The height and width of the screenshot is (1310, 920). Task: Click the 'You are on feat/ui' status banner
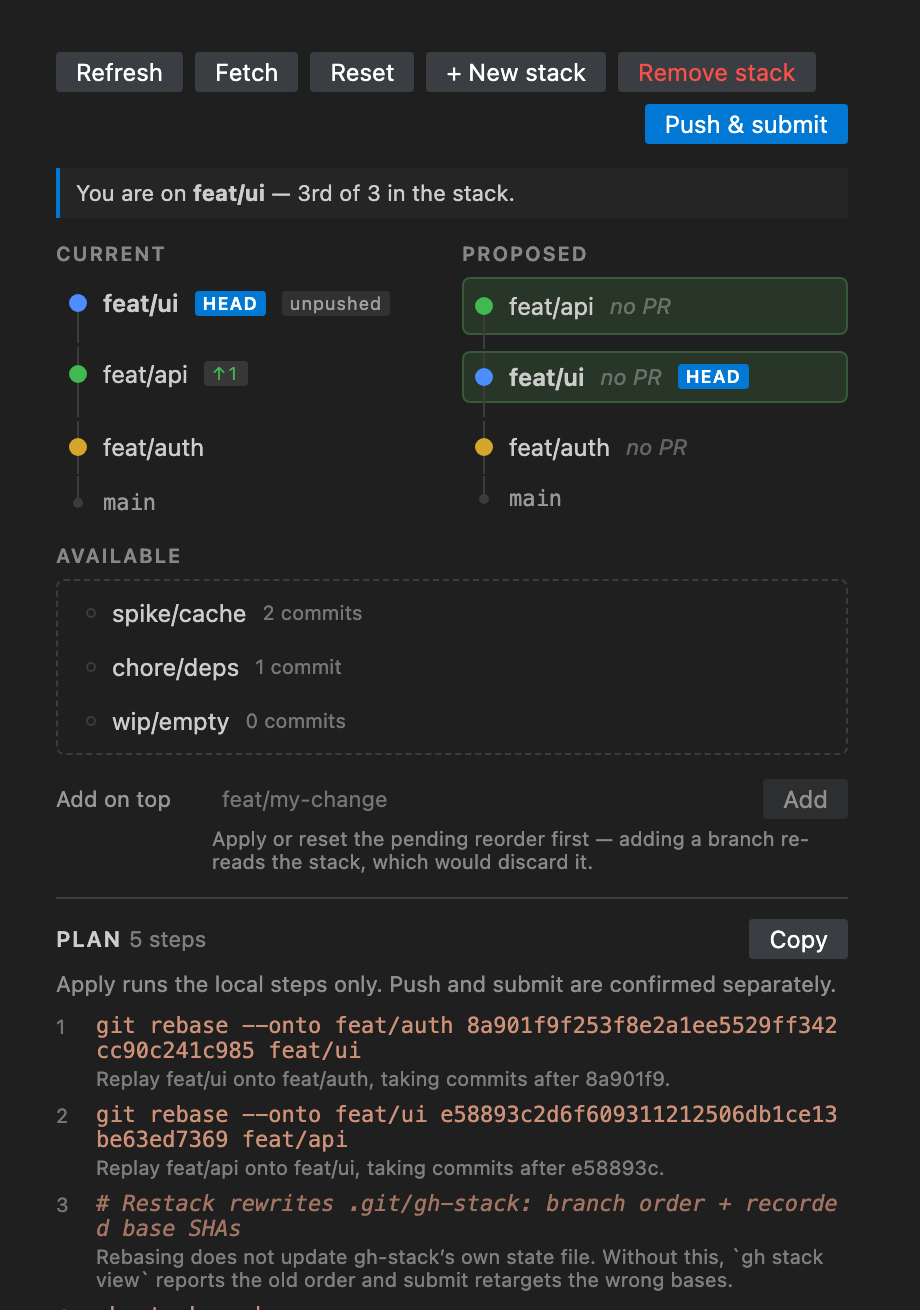point(452,193)
